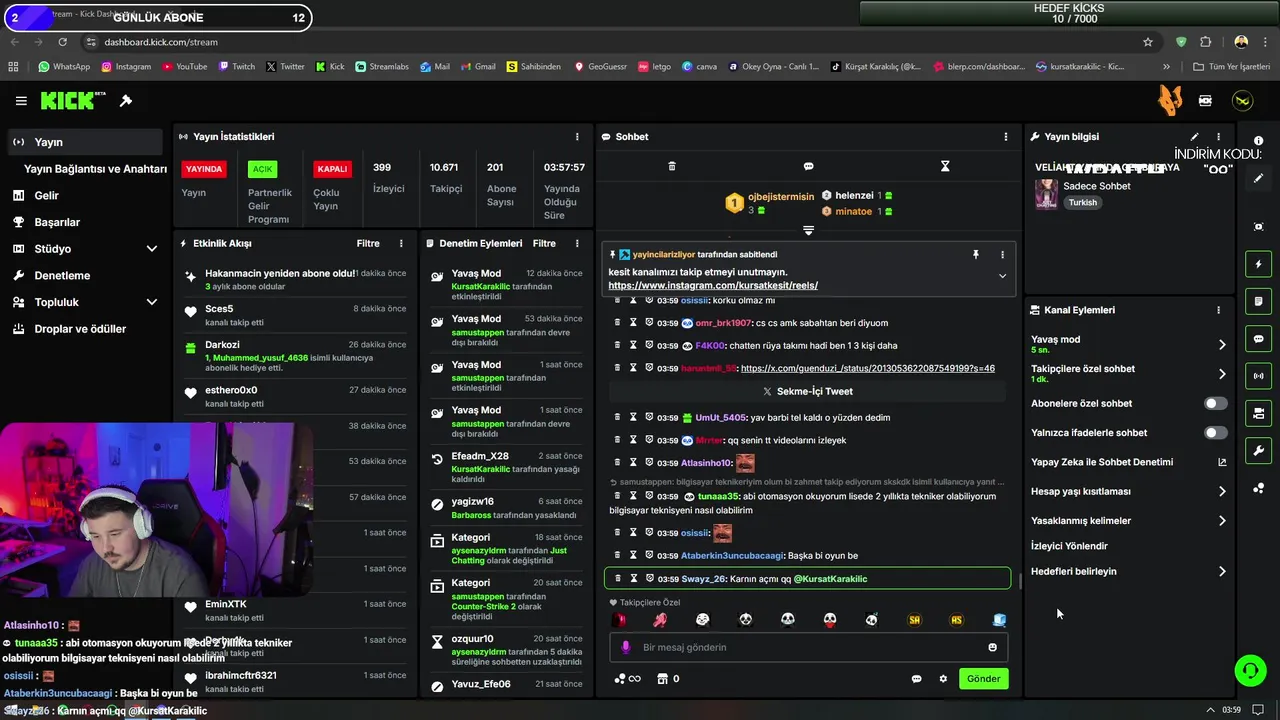
Task: Click the hammer icon next to KICK logo
Action: click(x=126, y=101)
